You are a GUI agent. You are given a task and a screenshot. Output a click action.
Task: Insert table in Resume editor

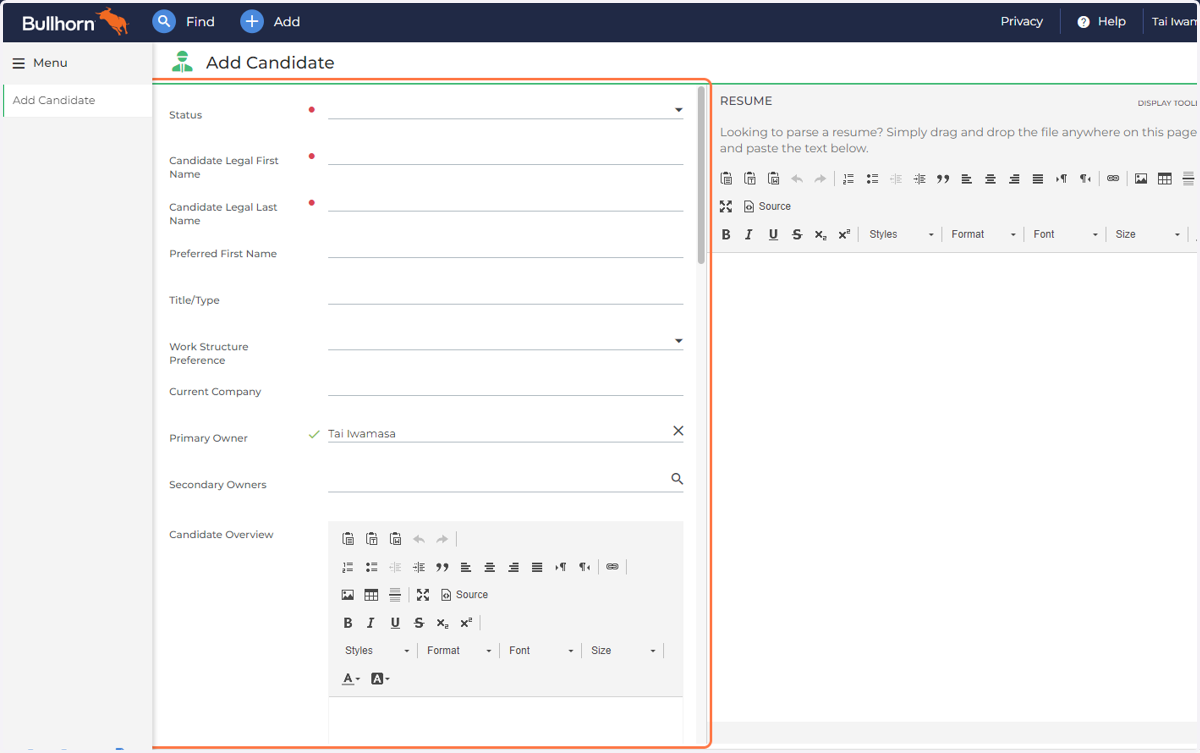coord(1165,179)
